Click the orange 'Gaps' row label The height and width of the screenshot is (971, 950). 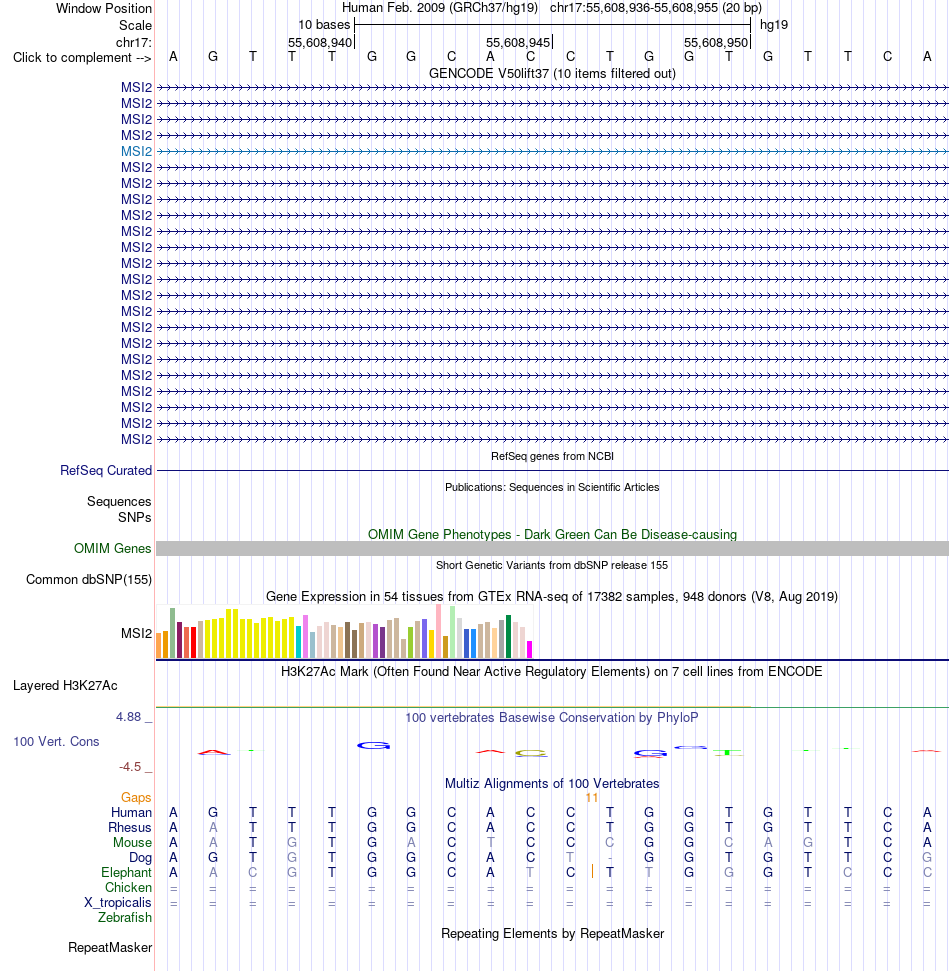click(x=136, y=798)
